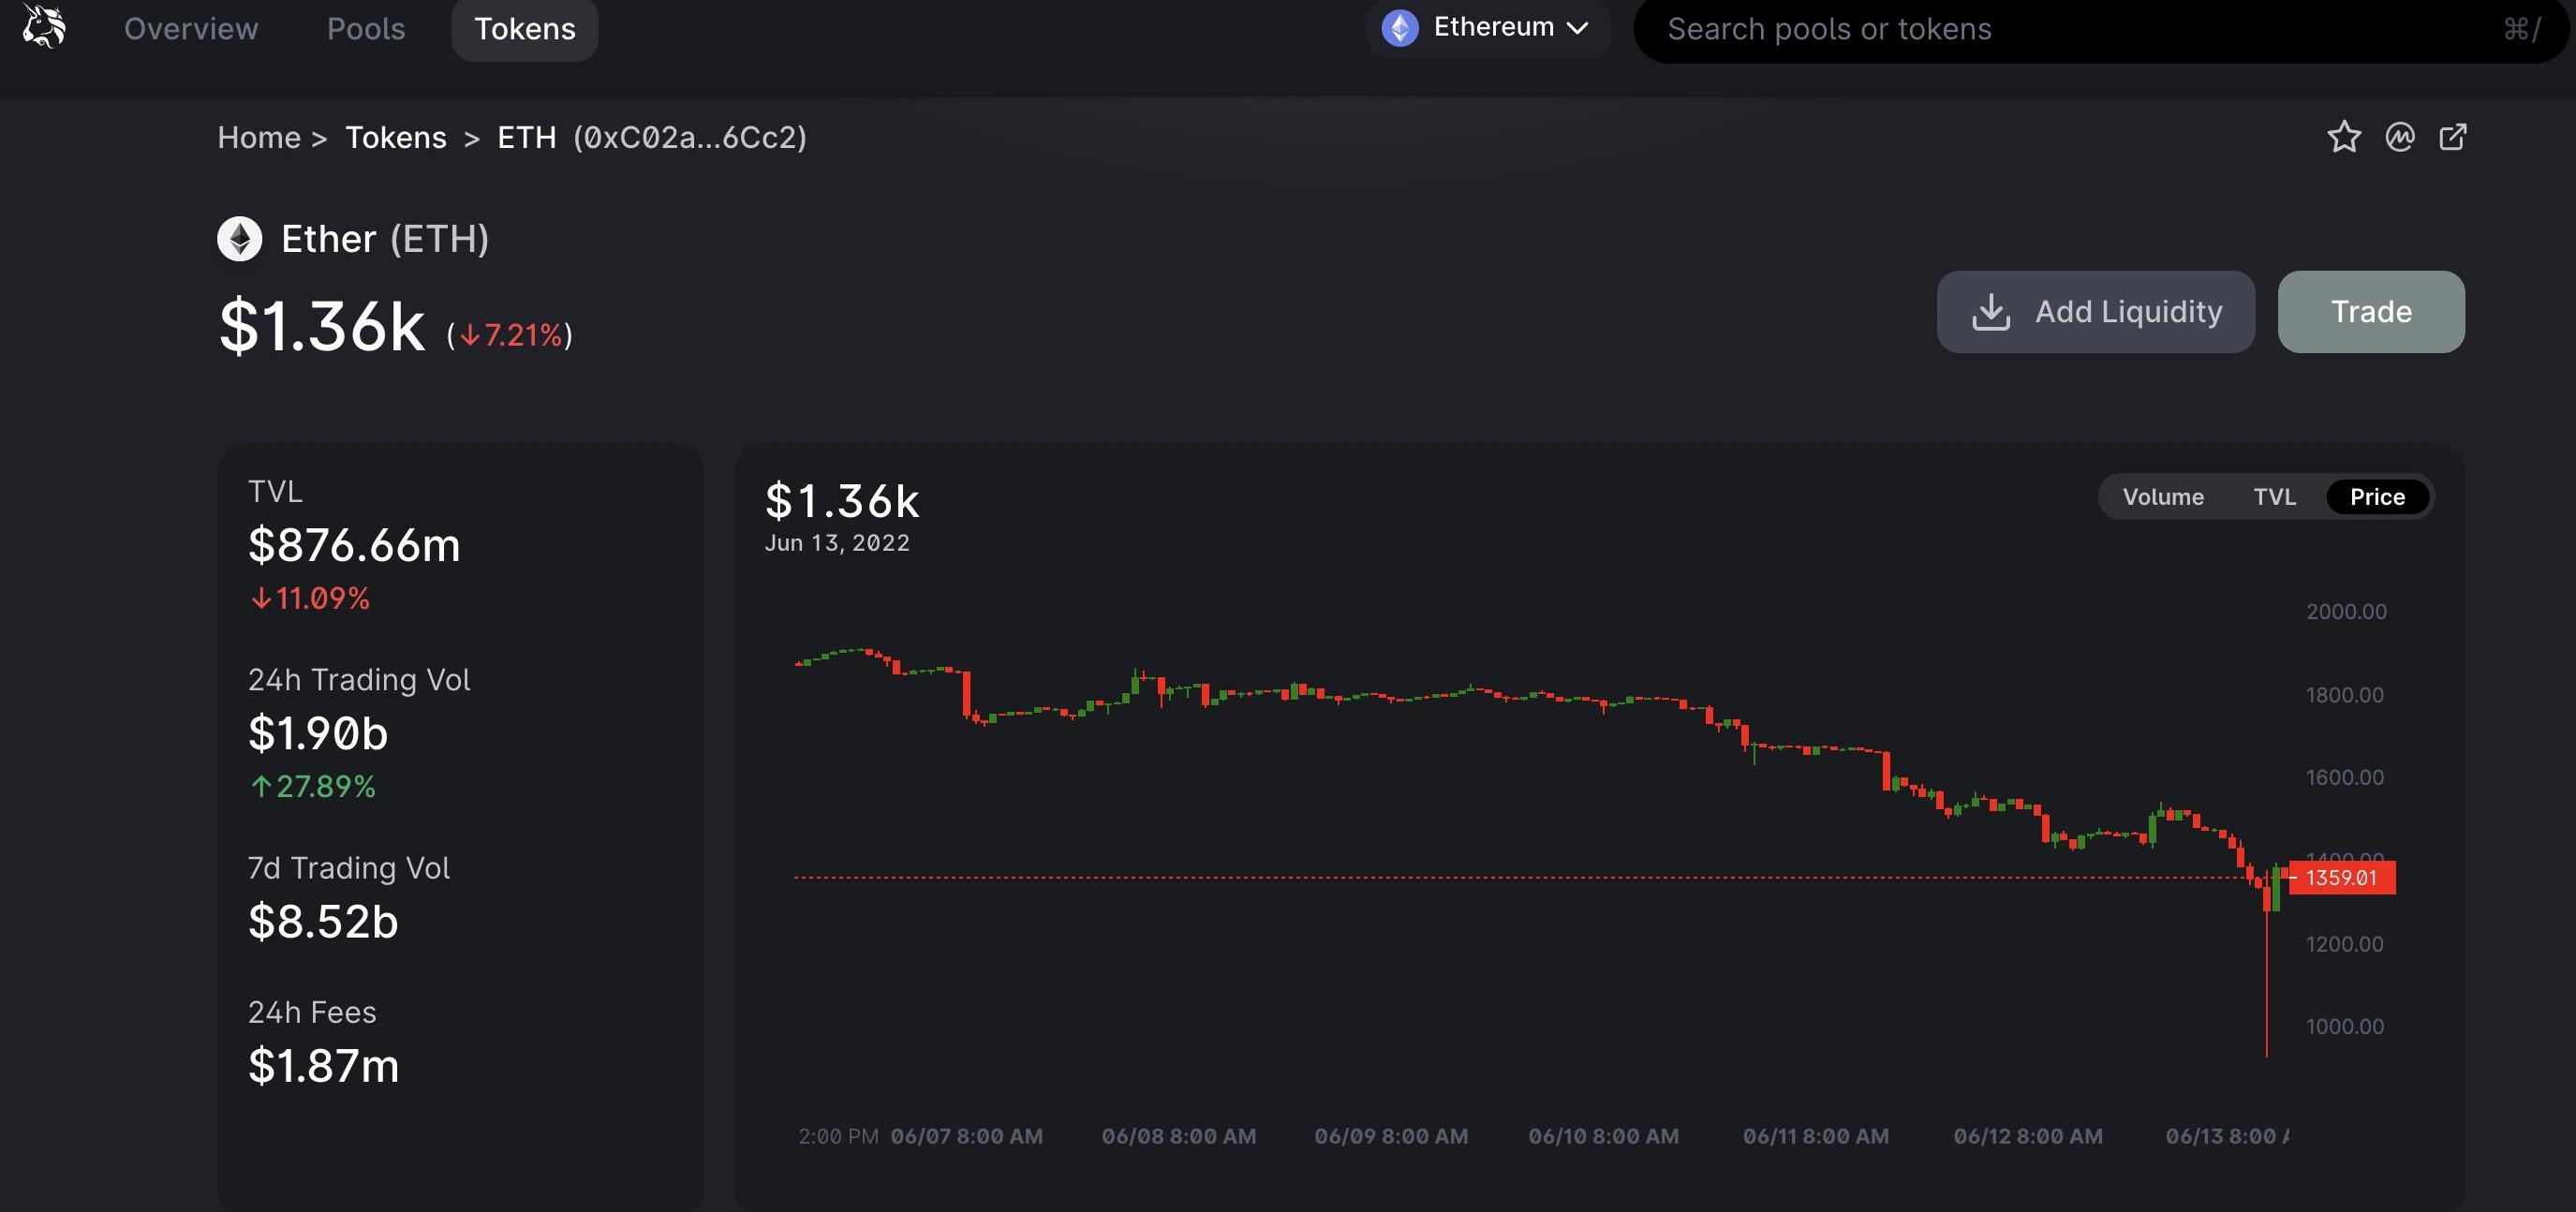2576x1212 pixels.
Task: Show the Volume chart
Action: tap(2163, 497)
